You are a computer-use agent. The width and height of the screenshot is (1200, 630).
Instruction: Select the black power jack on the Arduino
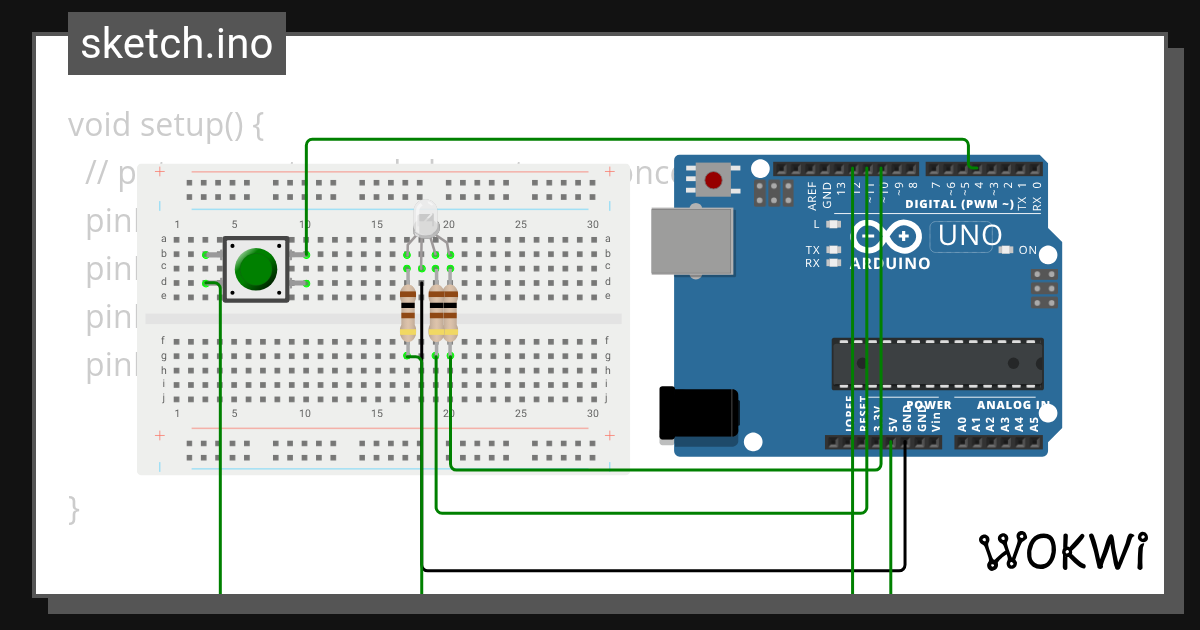tap(697, 413)
